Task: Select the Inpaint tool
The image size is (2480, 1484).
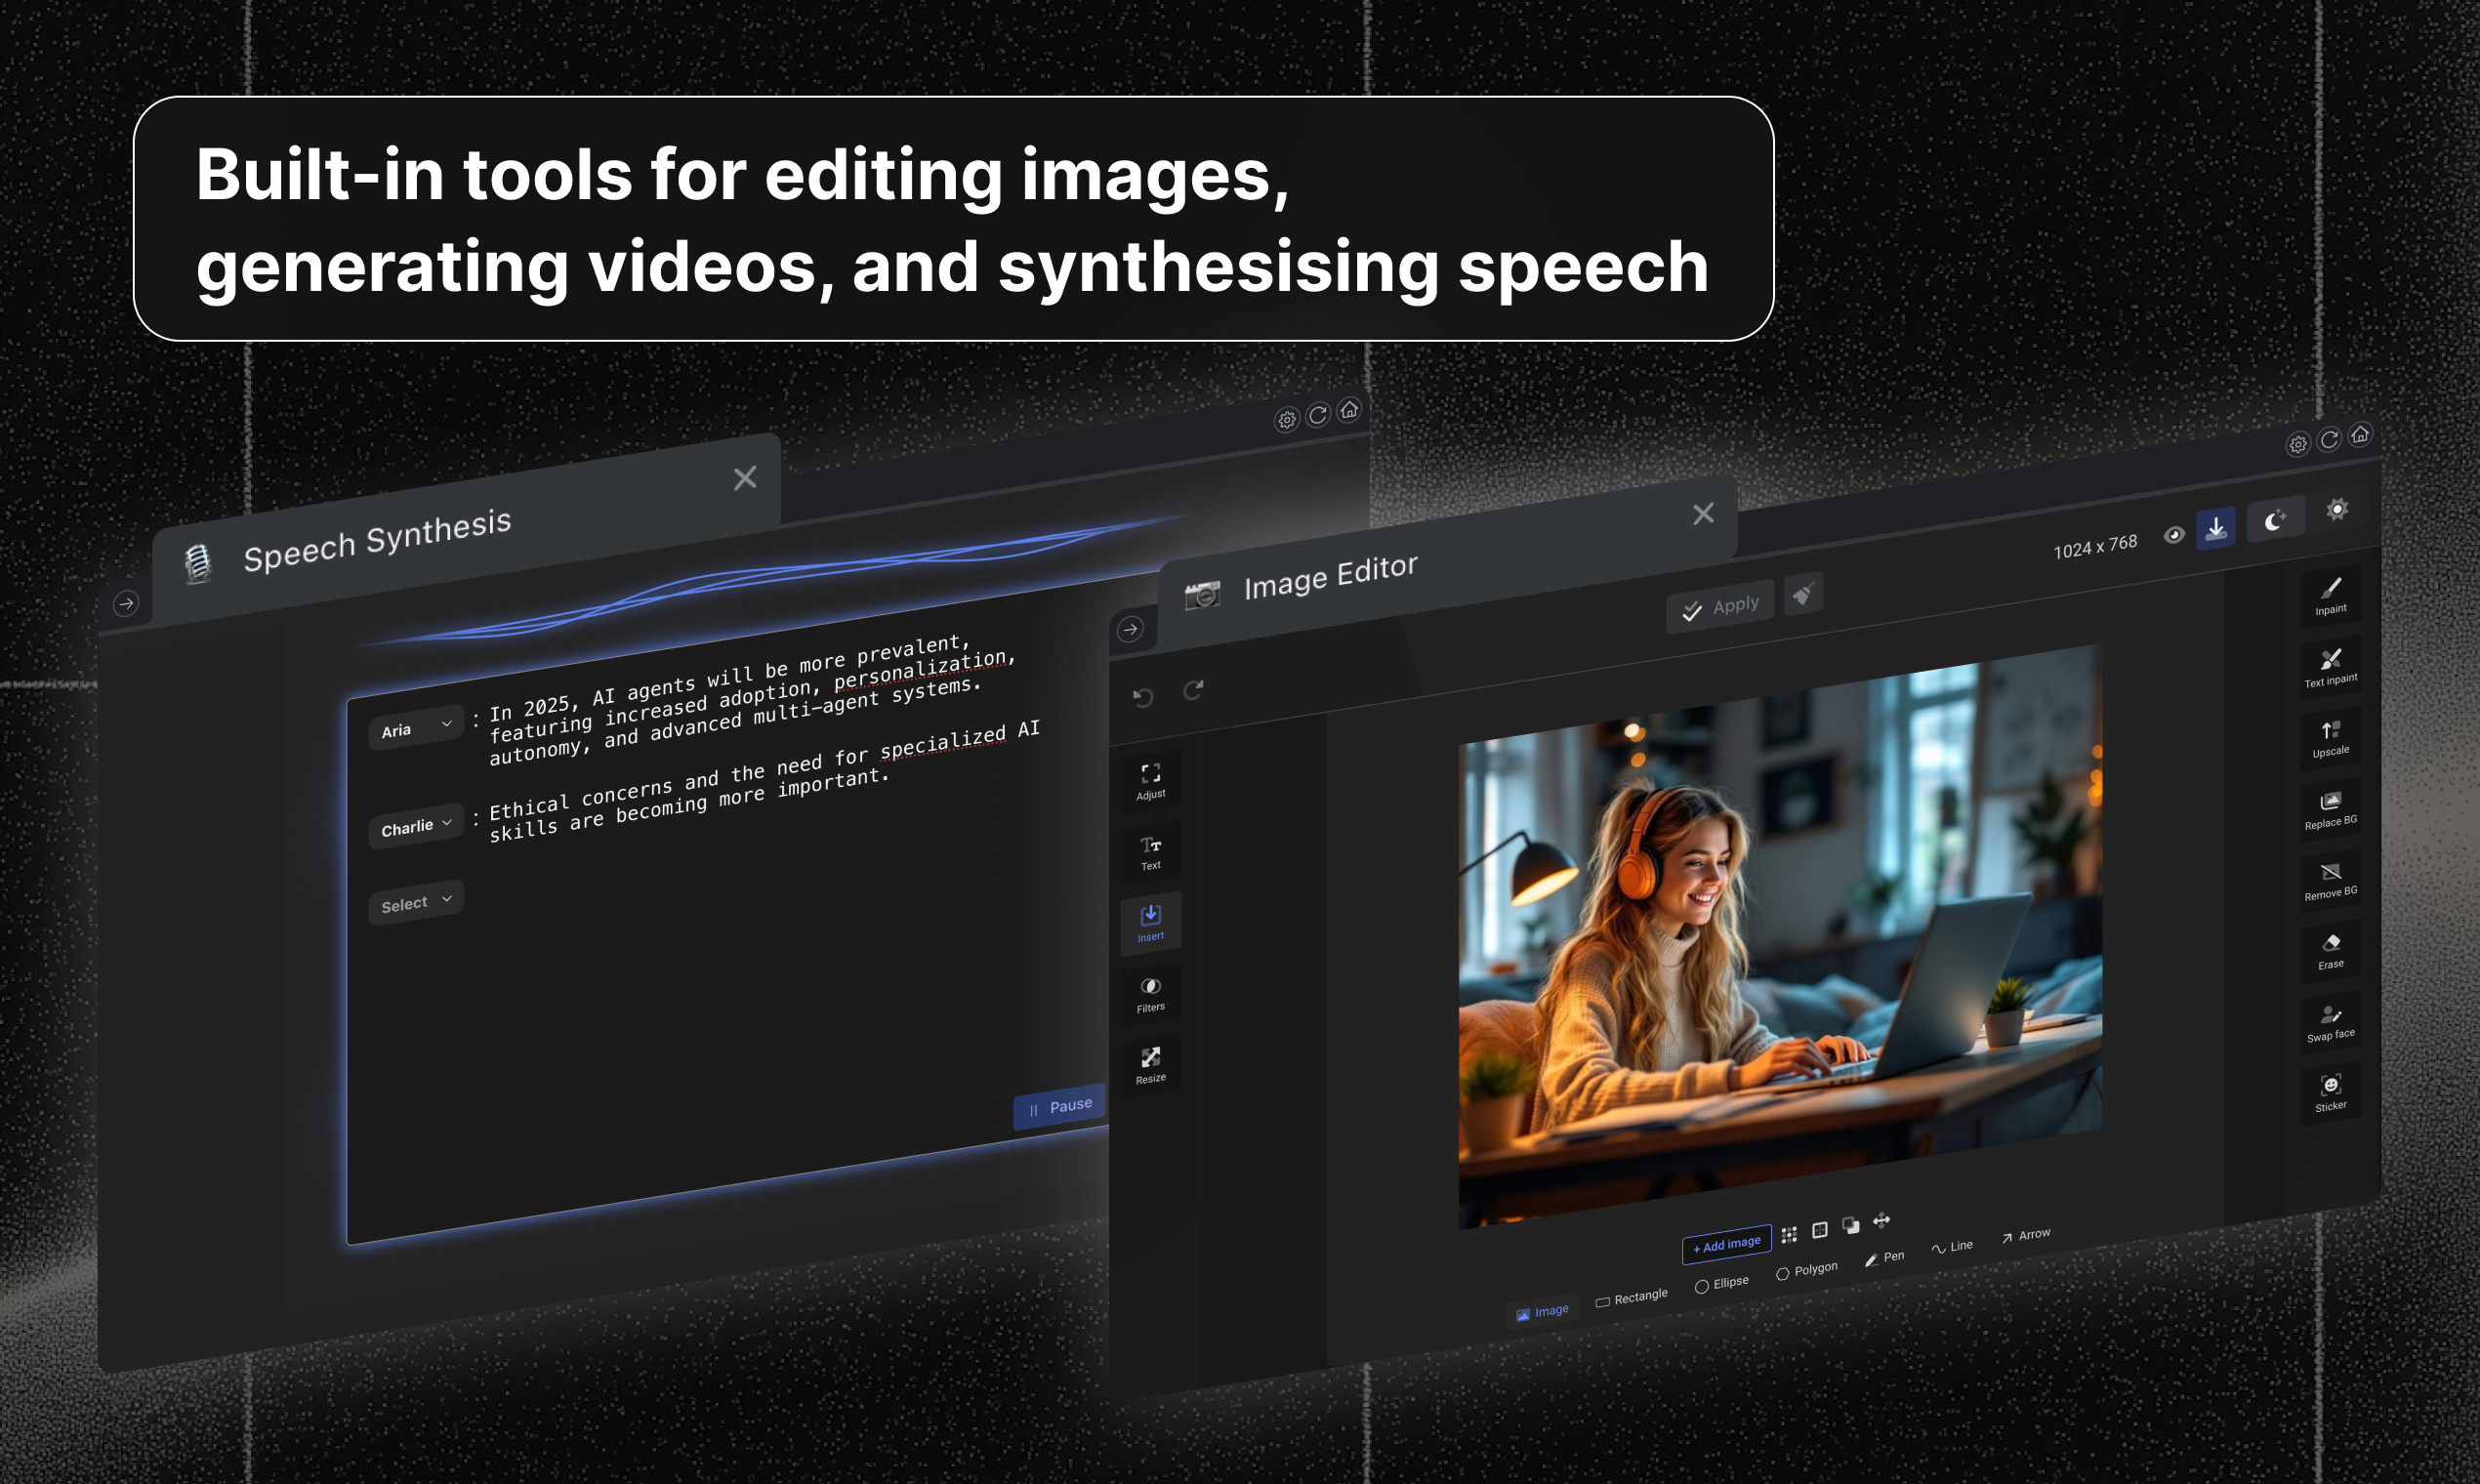Action: (x=2330, y=595)
